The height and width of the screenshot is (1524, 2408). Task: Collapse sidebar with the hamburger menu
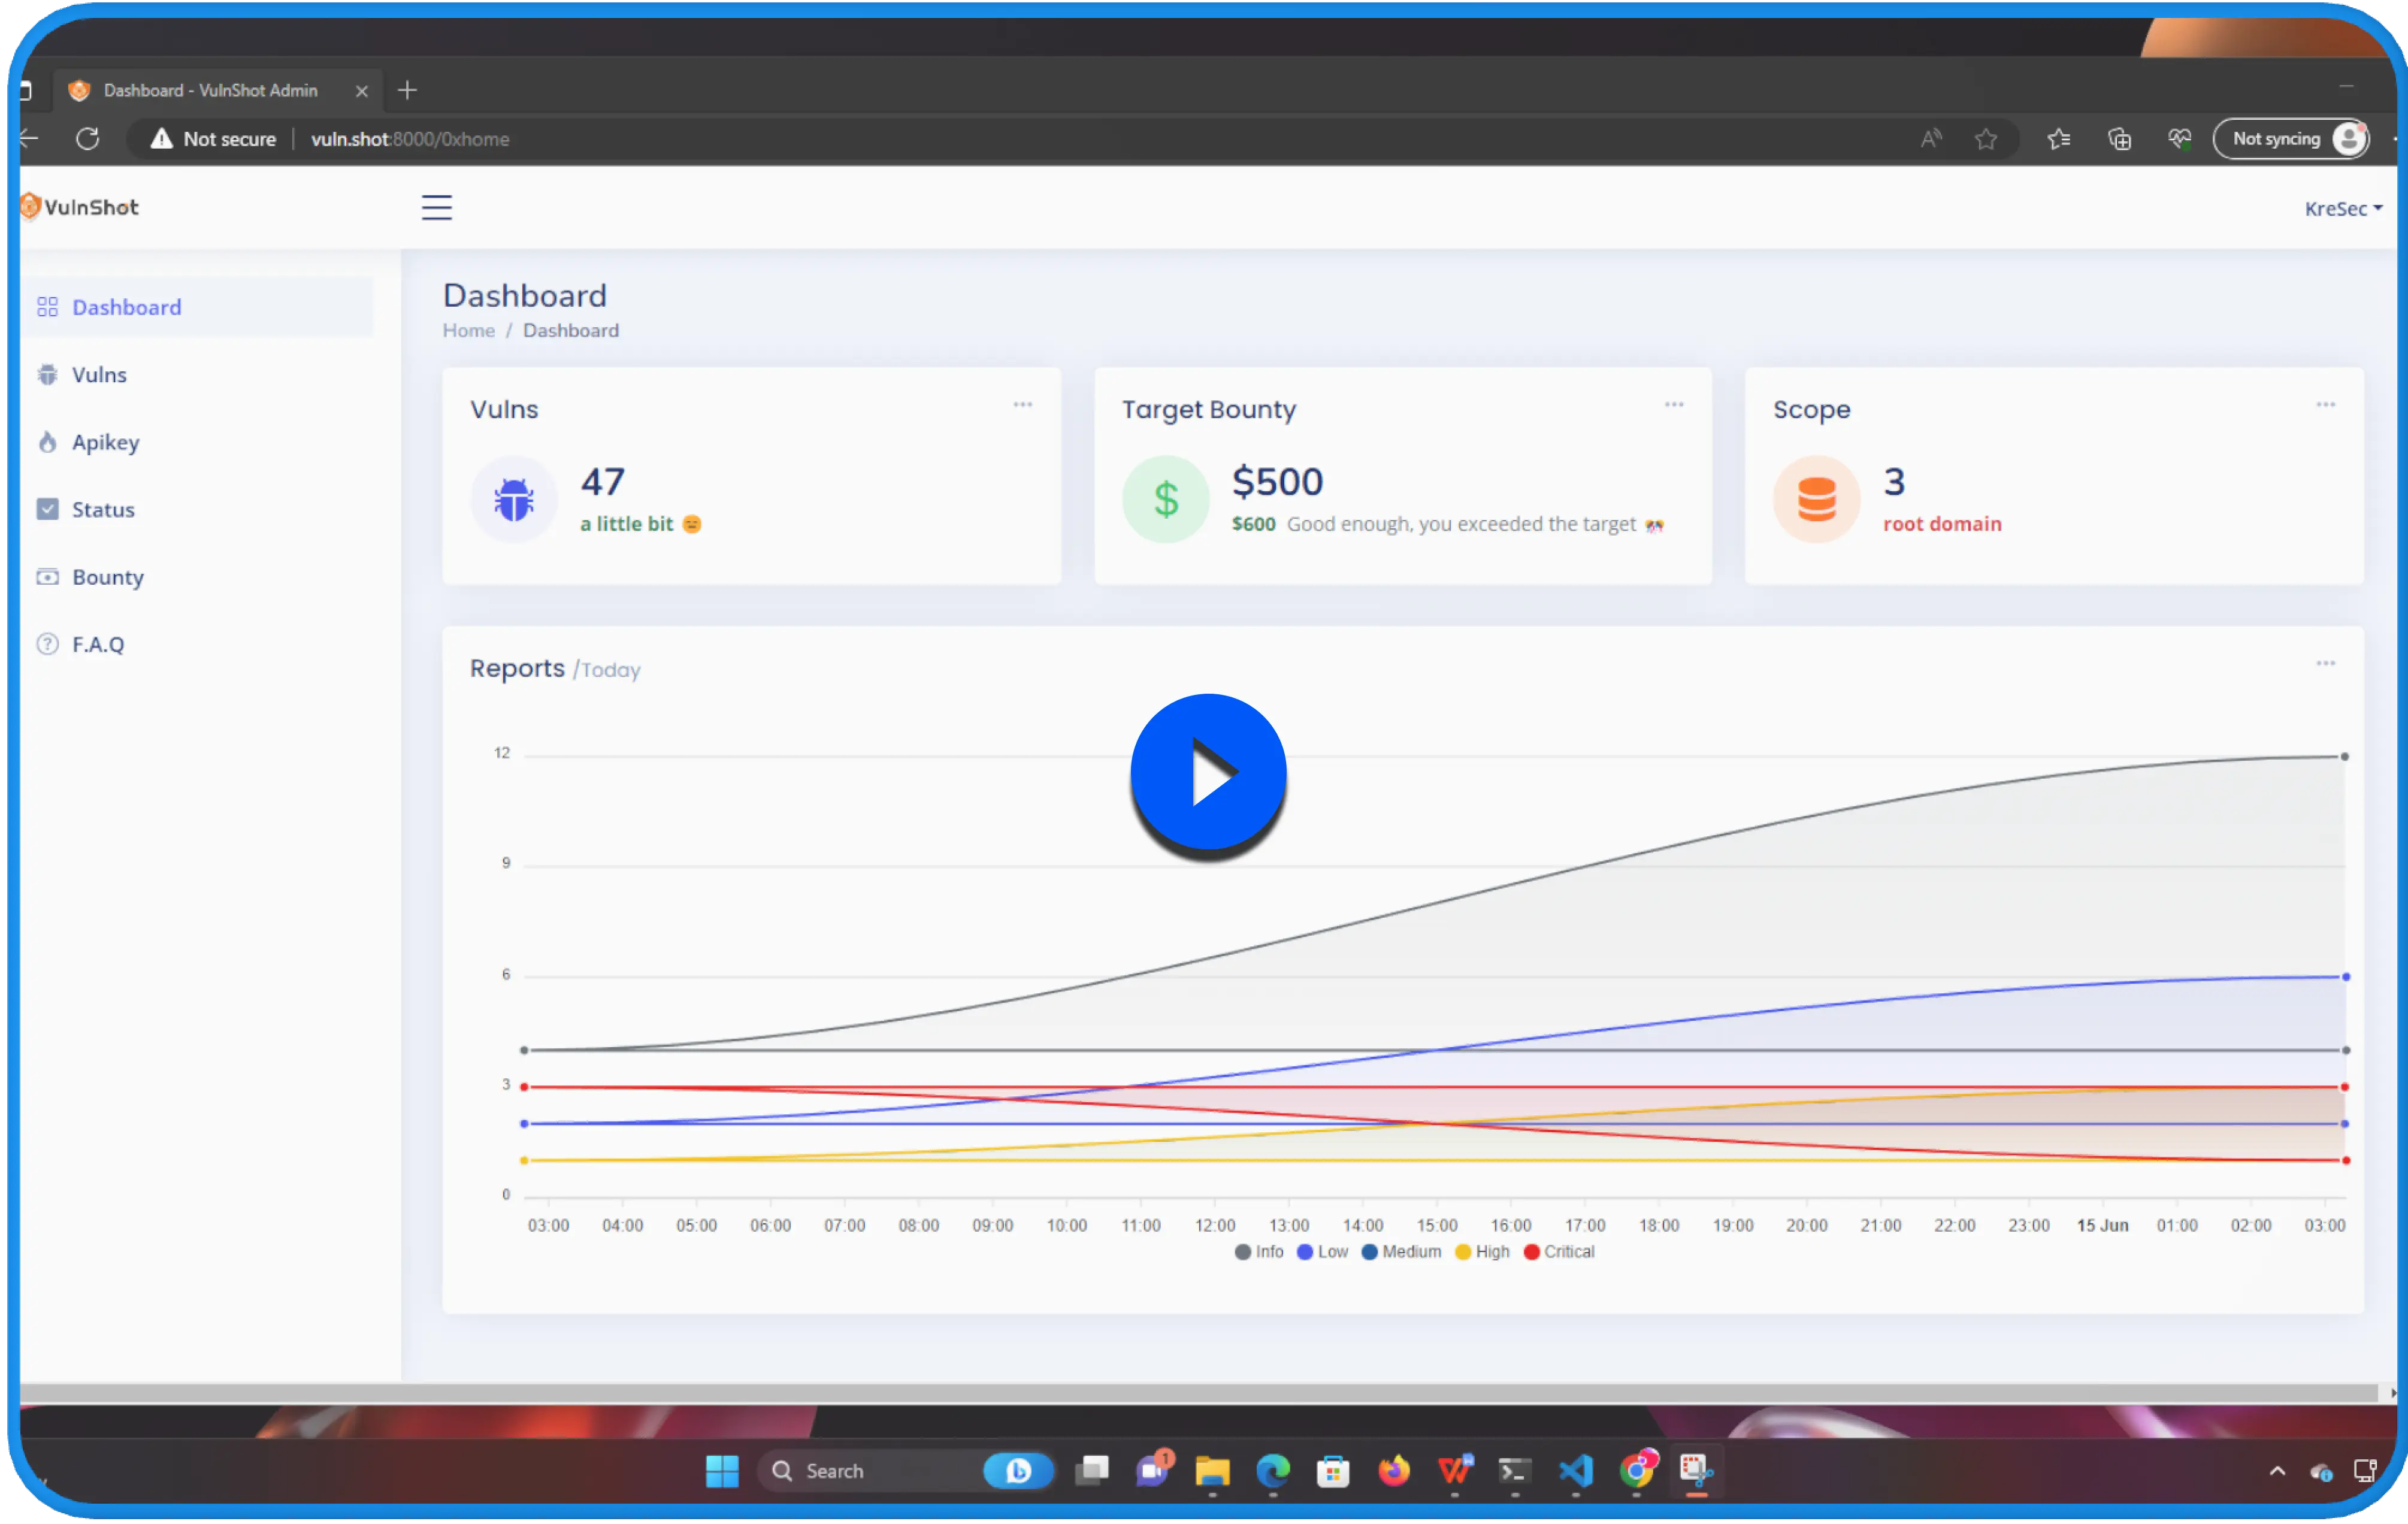coord(437,207)
